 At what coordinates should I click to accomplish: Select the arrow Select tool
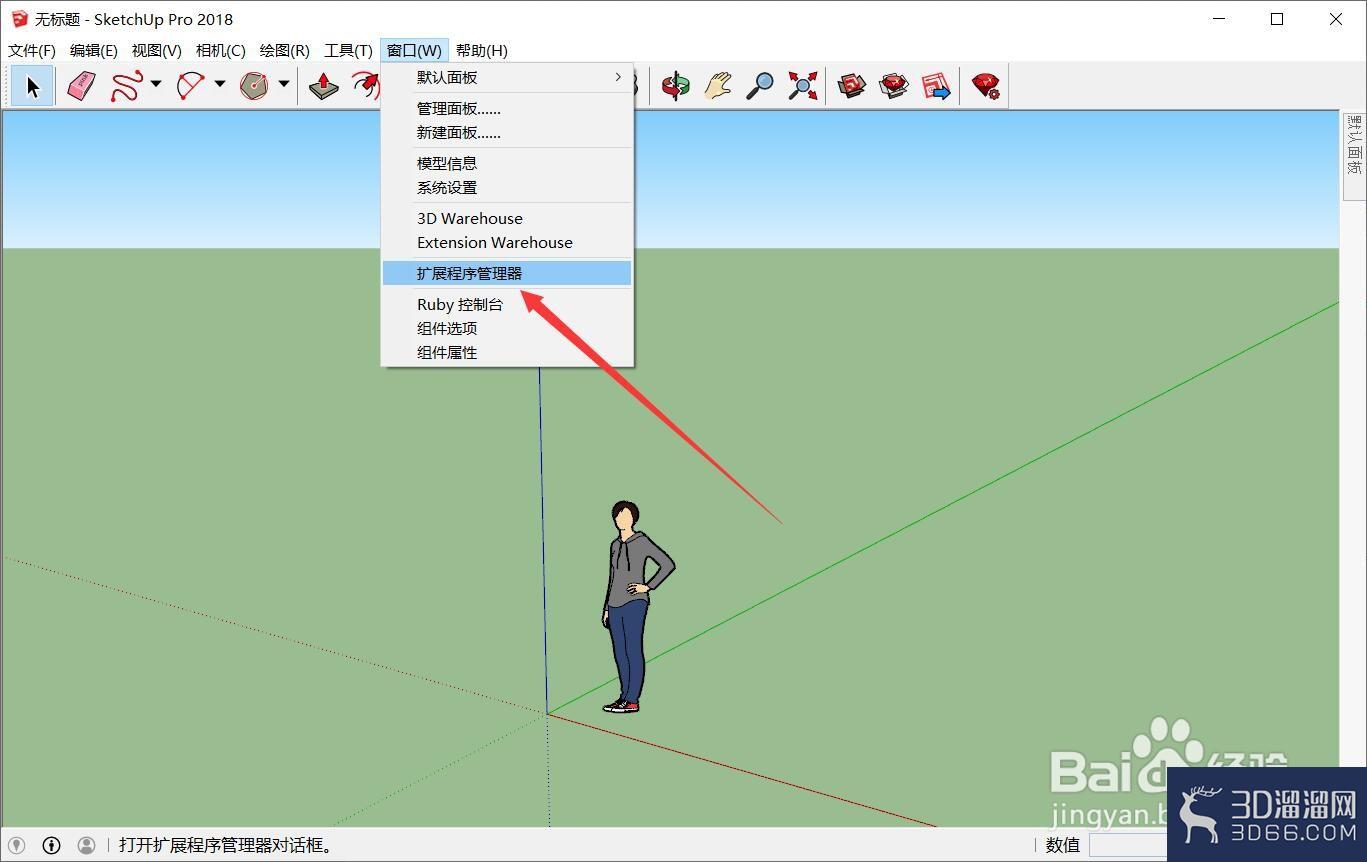tap(32, 86)
